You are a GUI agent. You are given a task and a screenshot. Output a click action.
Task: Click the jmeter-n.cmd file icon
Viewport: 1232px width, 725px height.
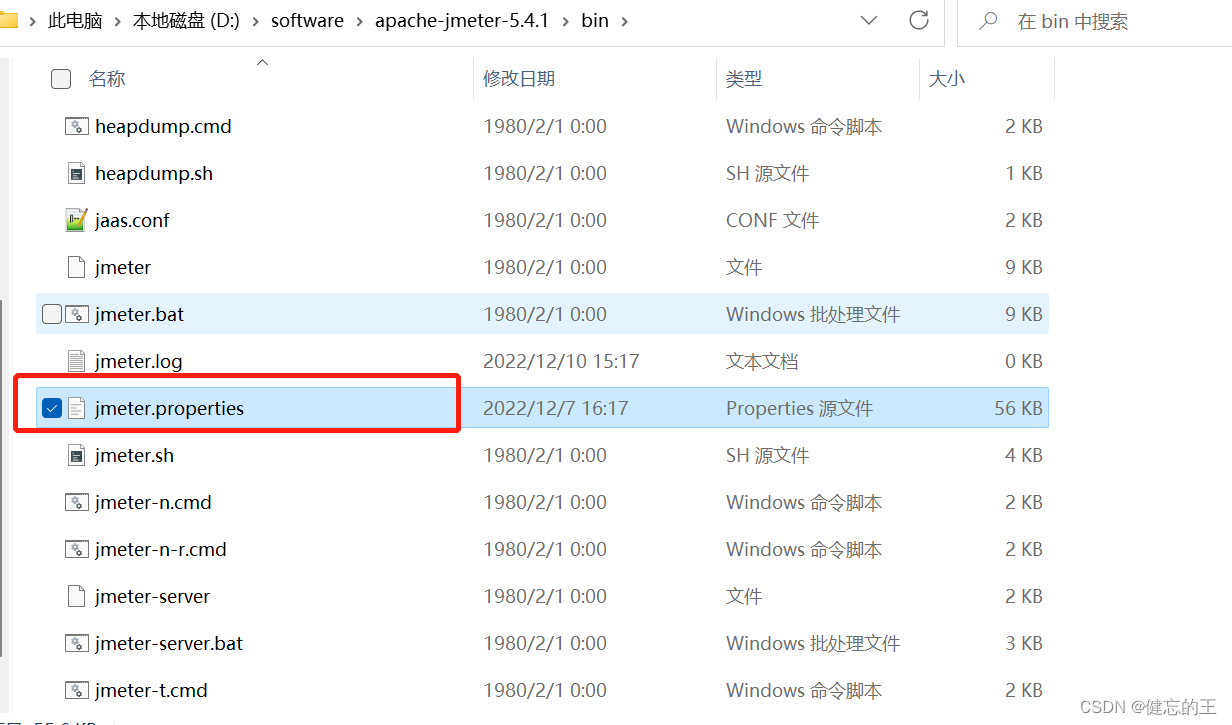77,502
